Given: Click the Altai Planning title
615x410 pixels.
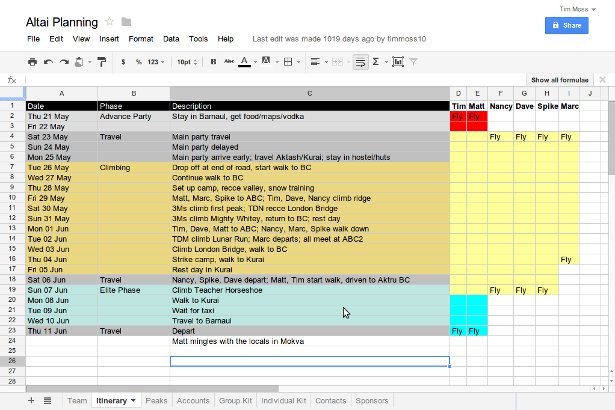Looking at the screenshot, I should pyautogui.click(x=62, y=22).
